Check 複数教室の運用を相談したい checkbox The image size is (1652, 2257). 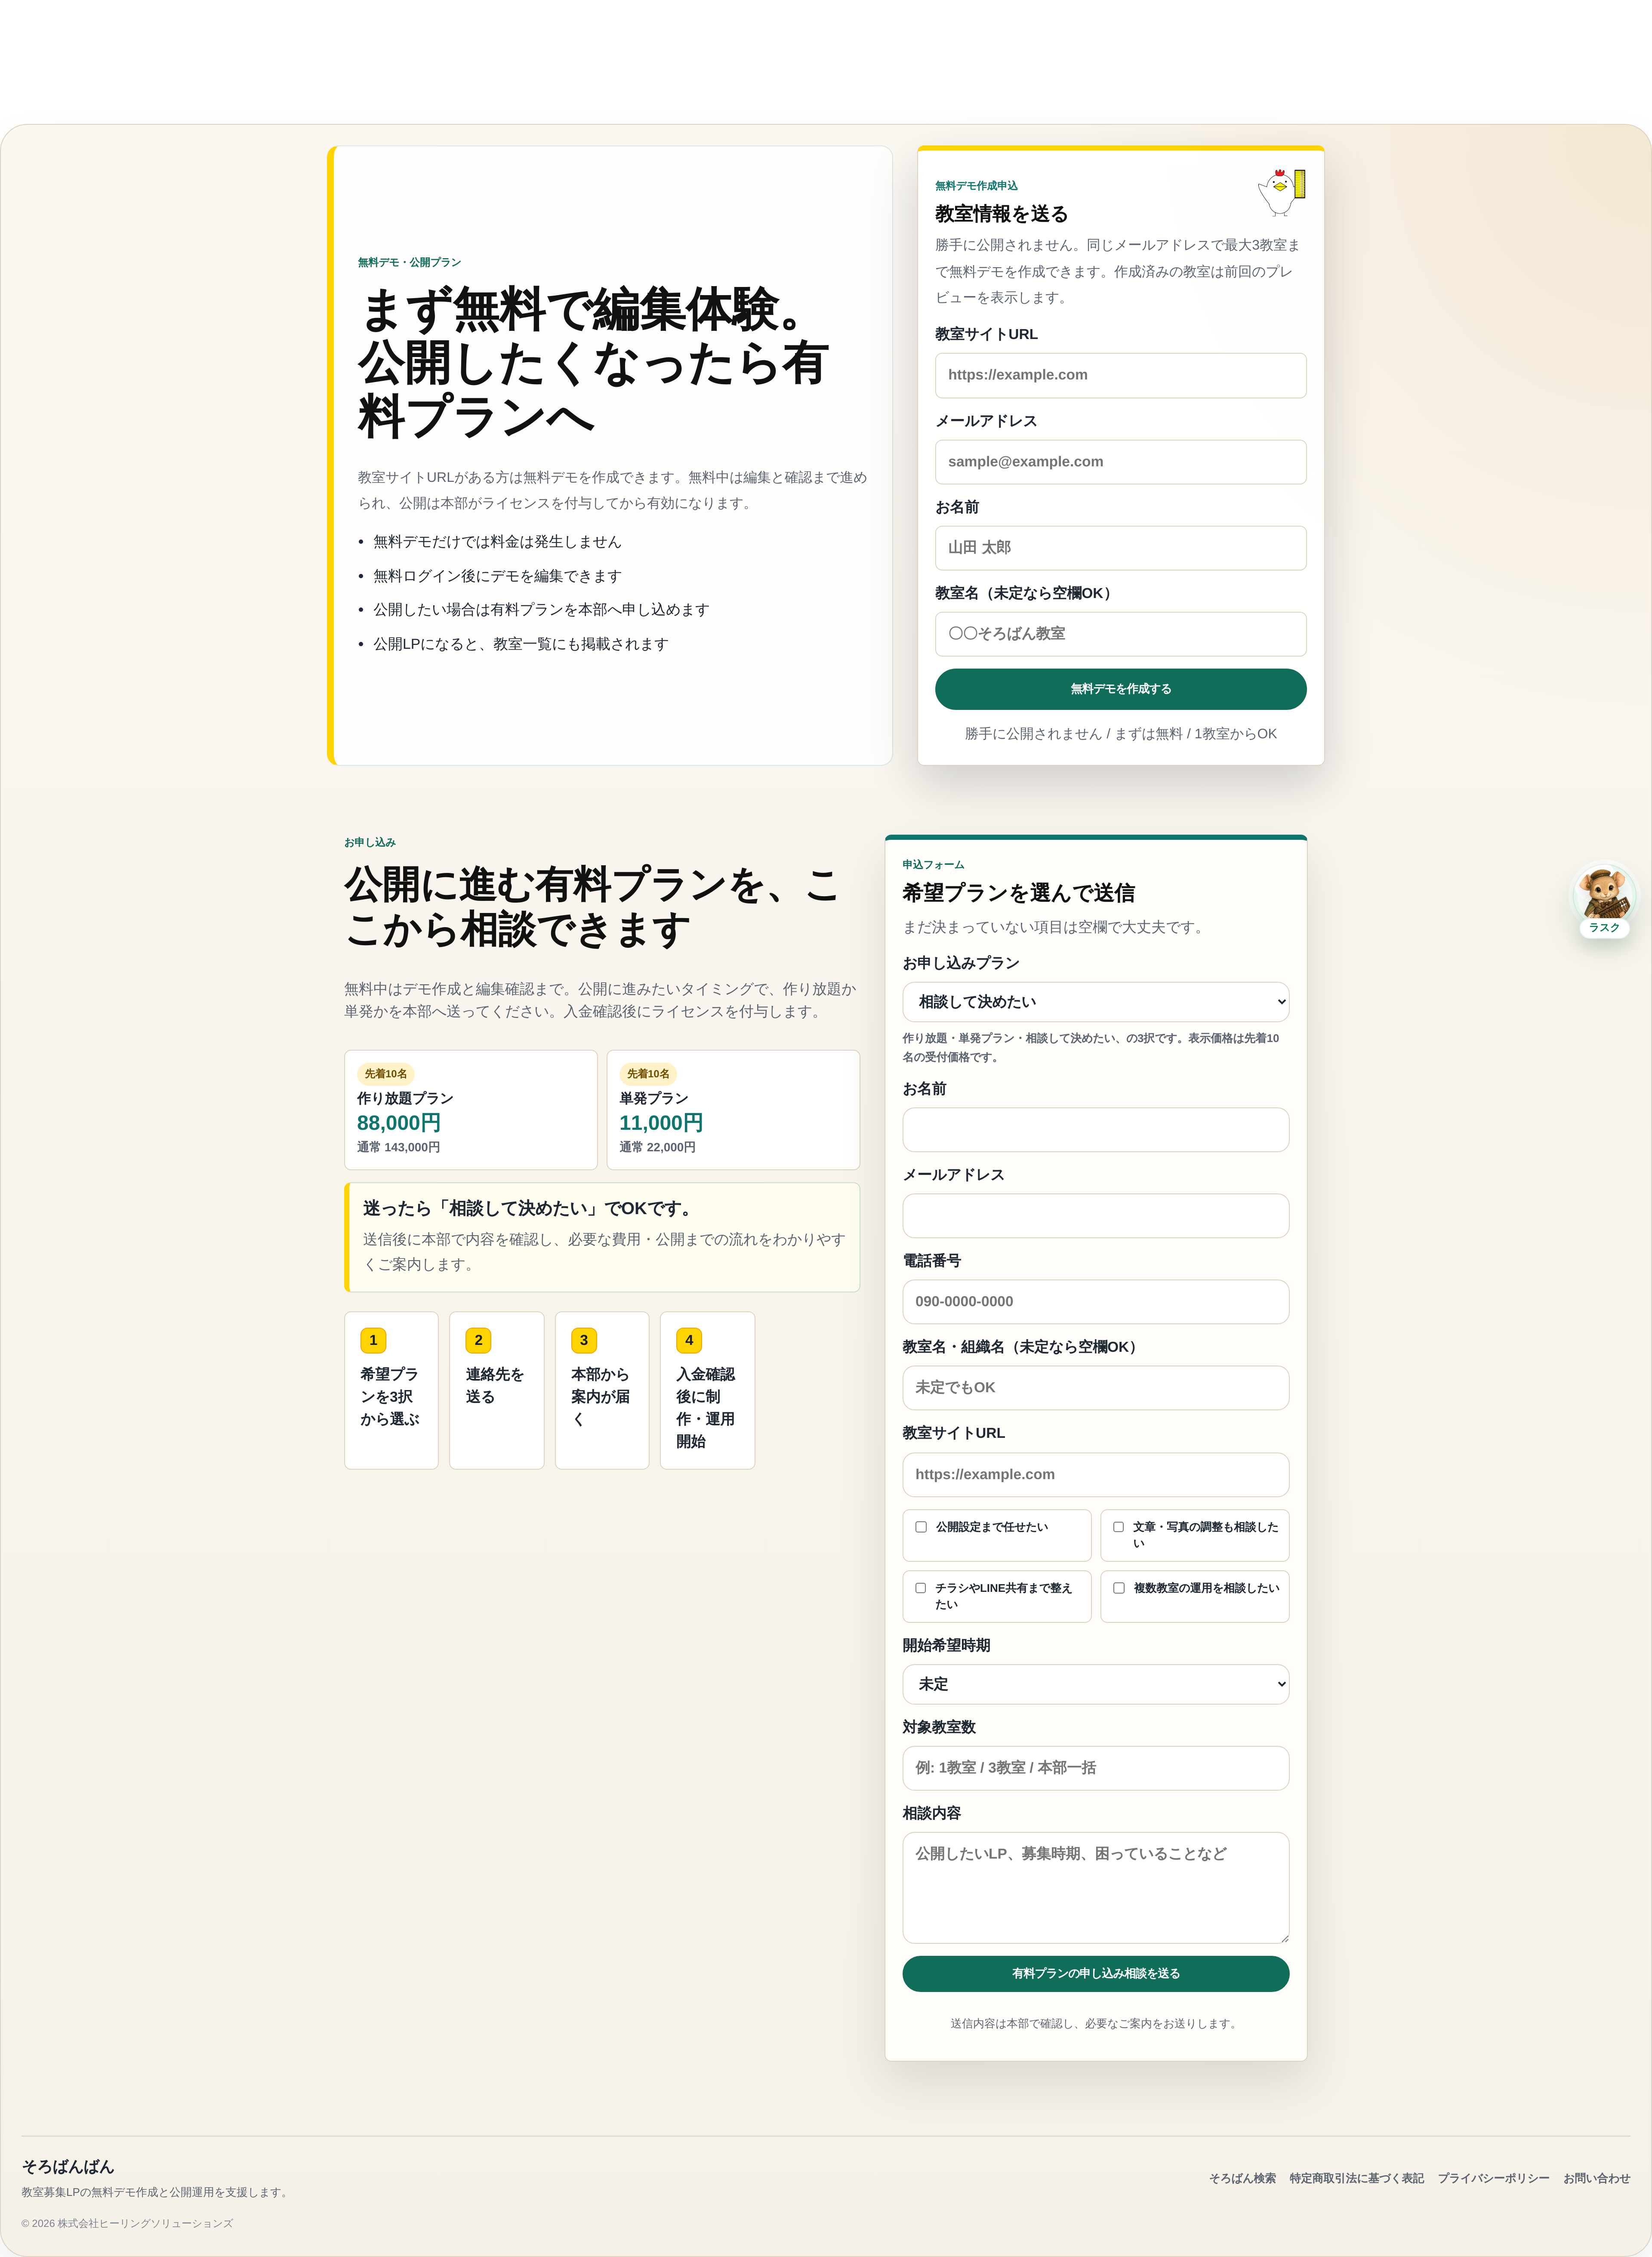pos(1118,1588)
